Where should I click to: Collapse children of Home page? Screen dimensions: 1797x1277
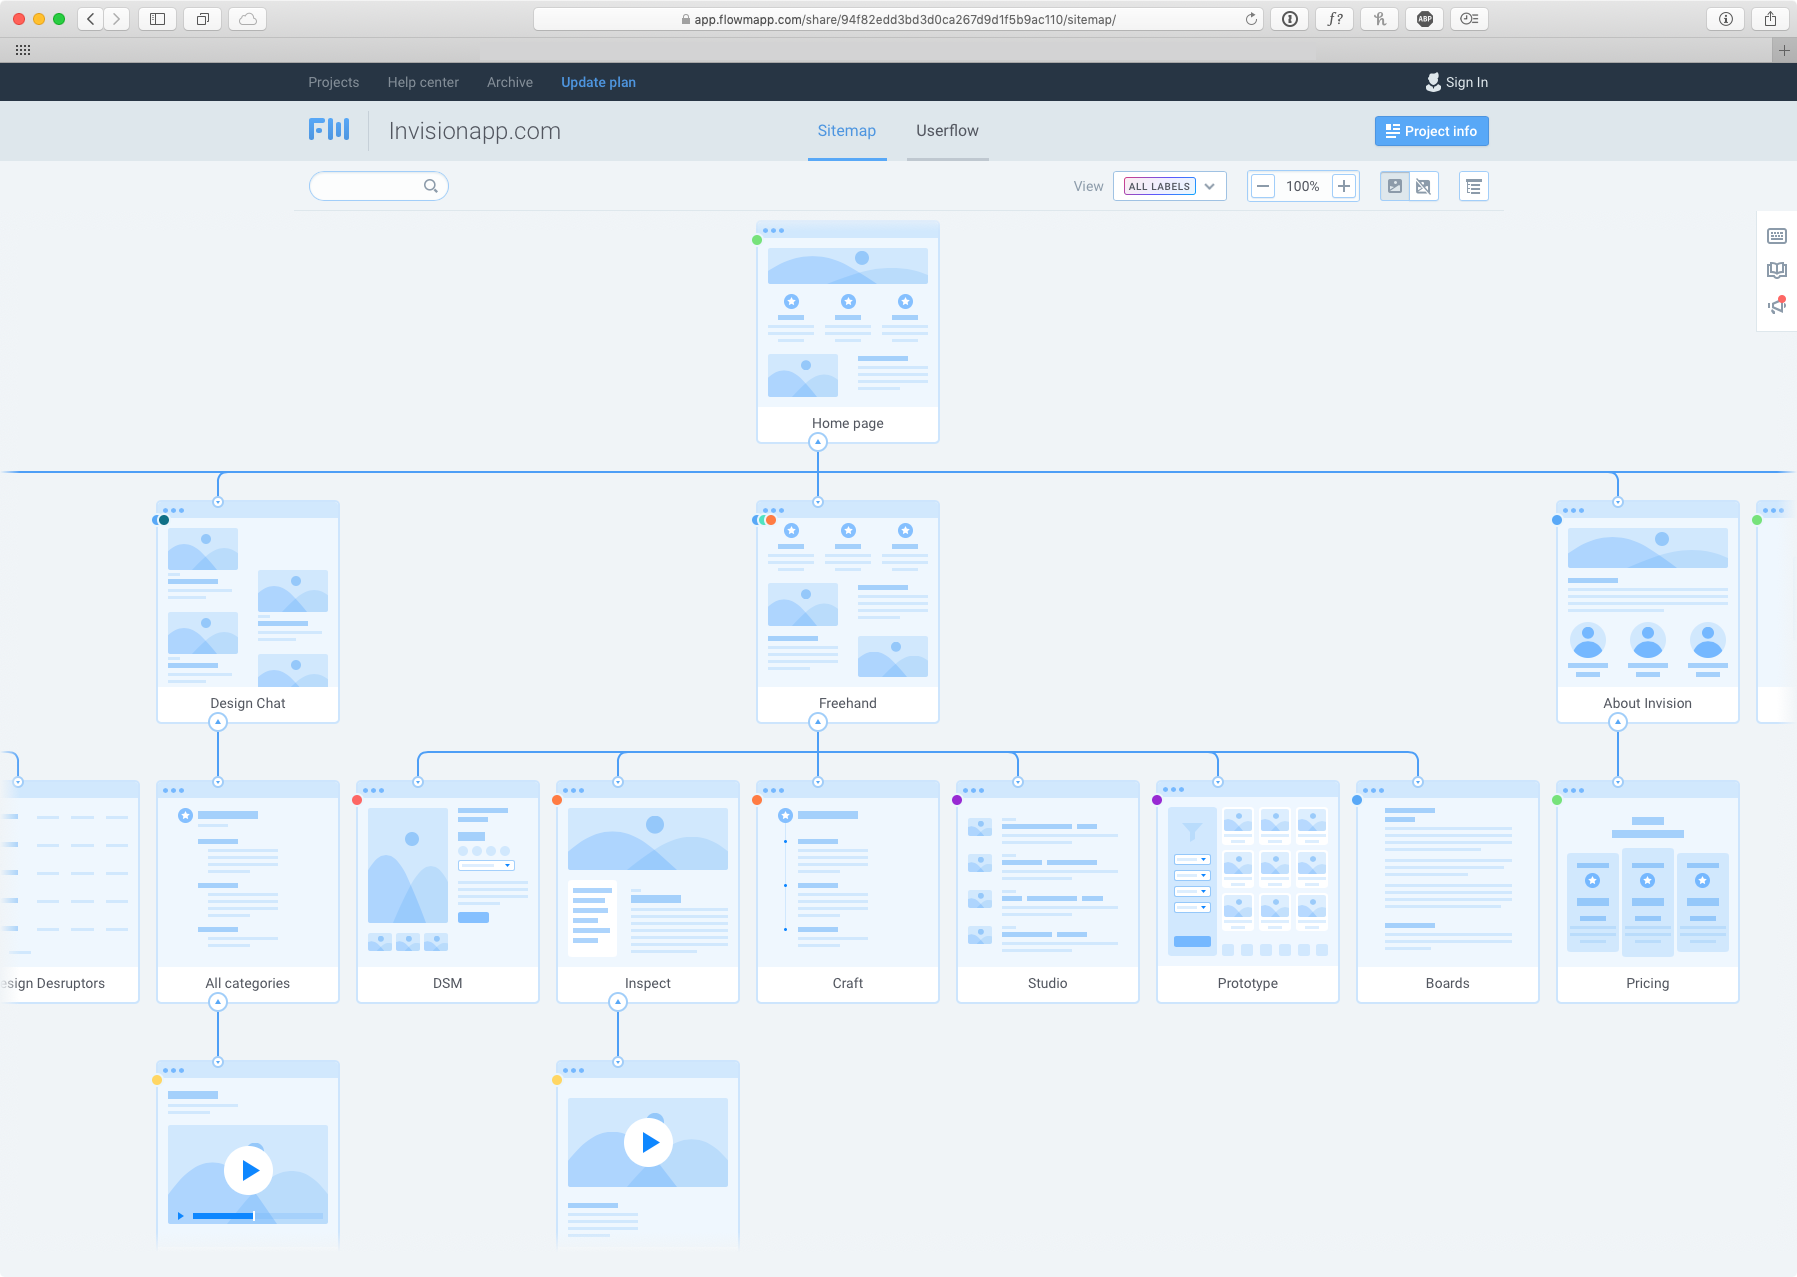tap(818, 442)
